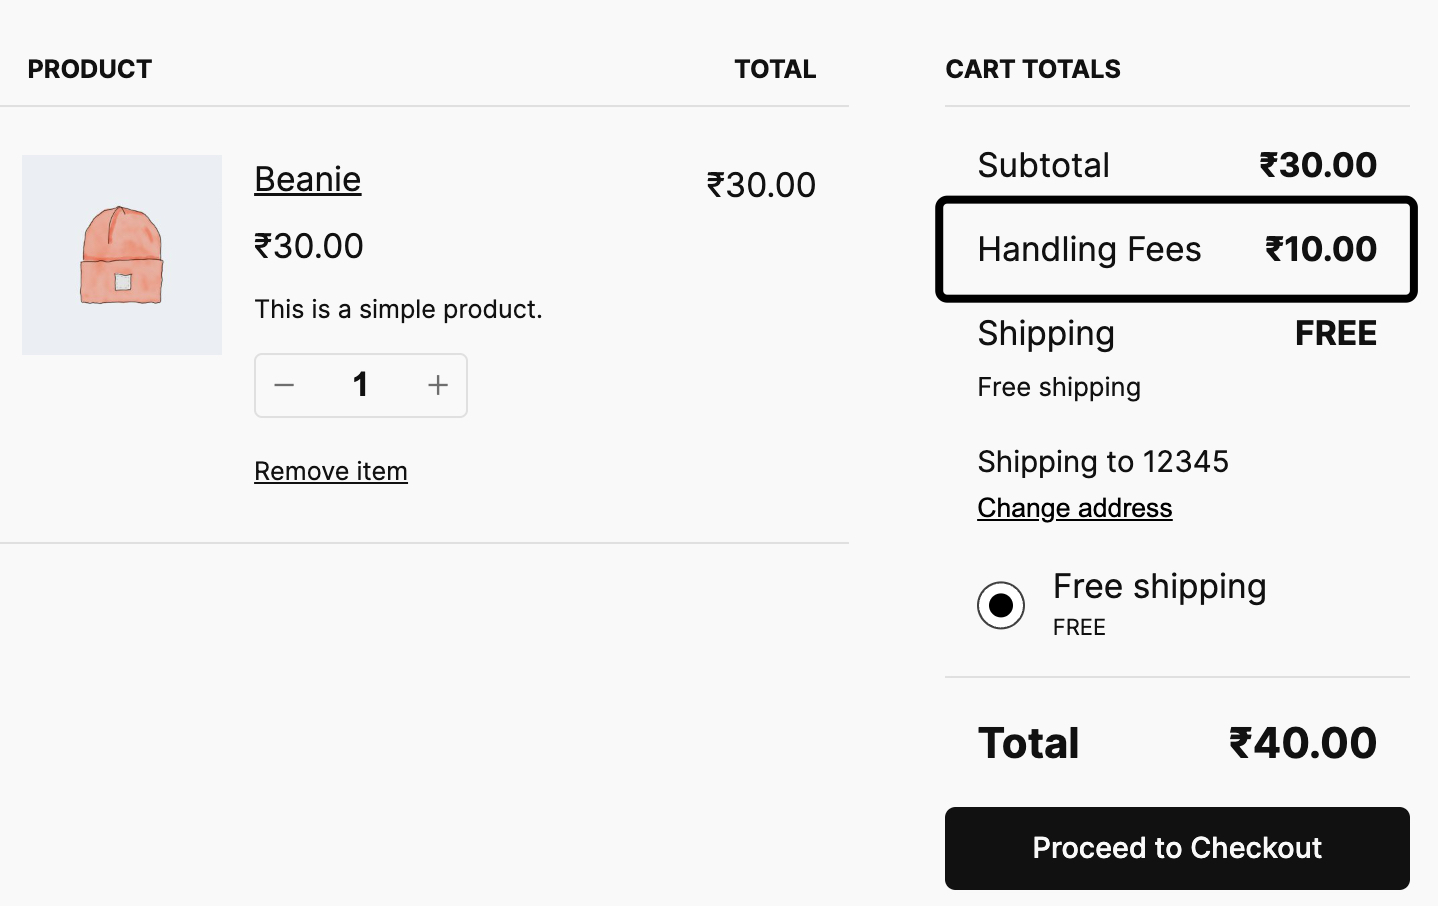Screen dimensions: 1438x906
Task: Select the Free shipping radio button
Action: click(x=1001, y=605)
